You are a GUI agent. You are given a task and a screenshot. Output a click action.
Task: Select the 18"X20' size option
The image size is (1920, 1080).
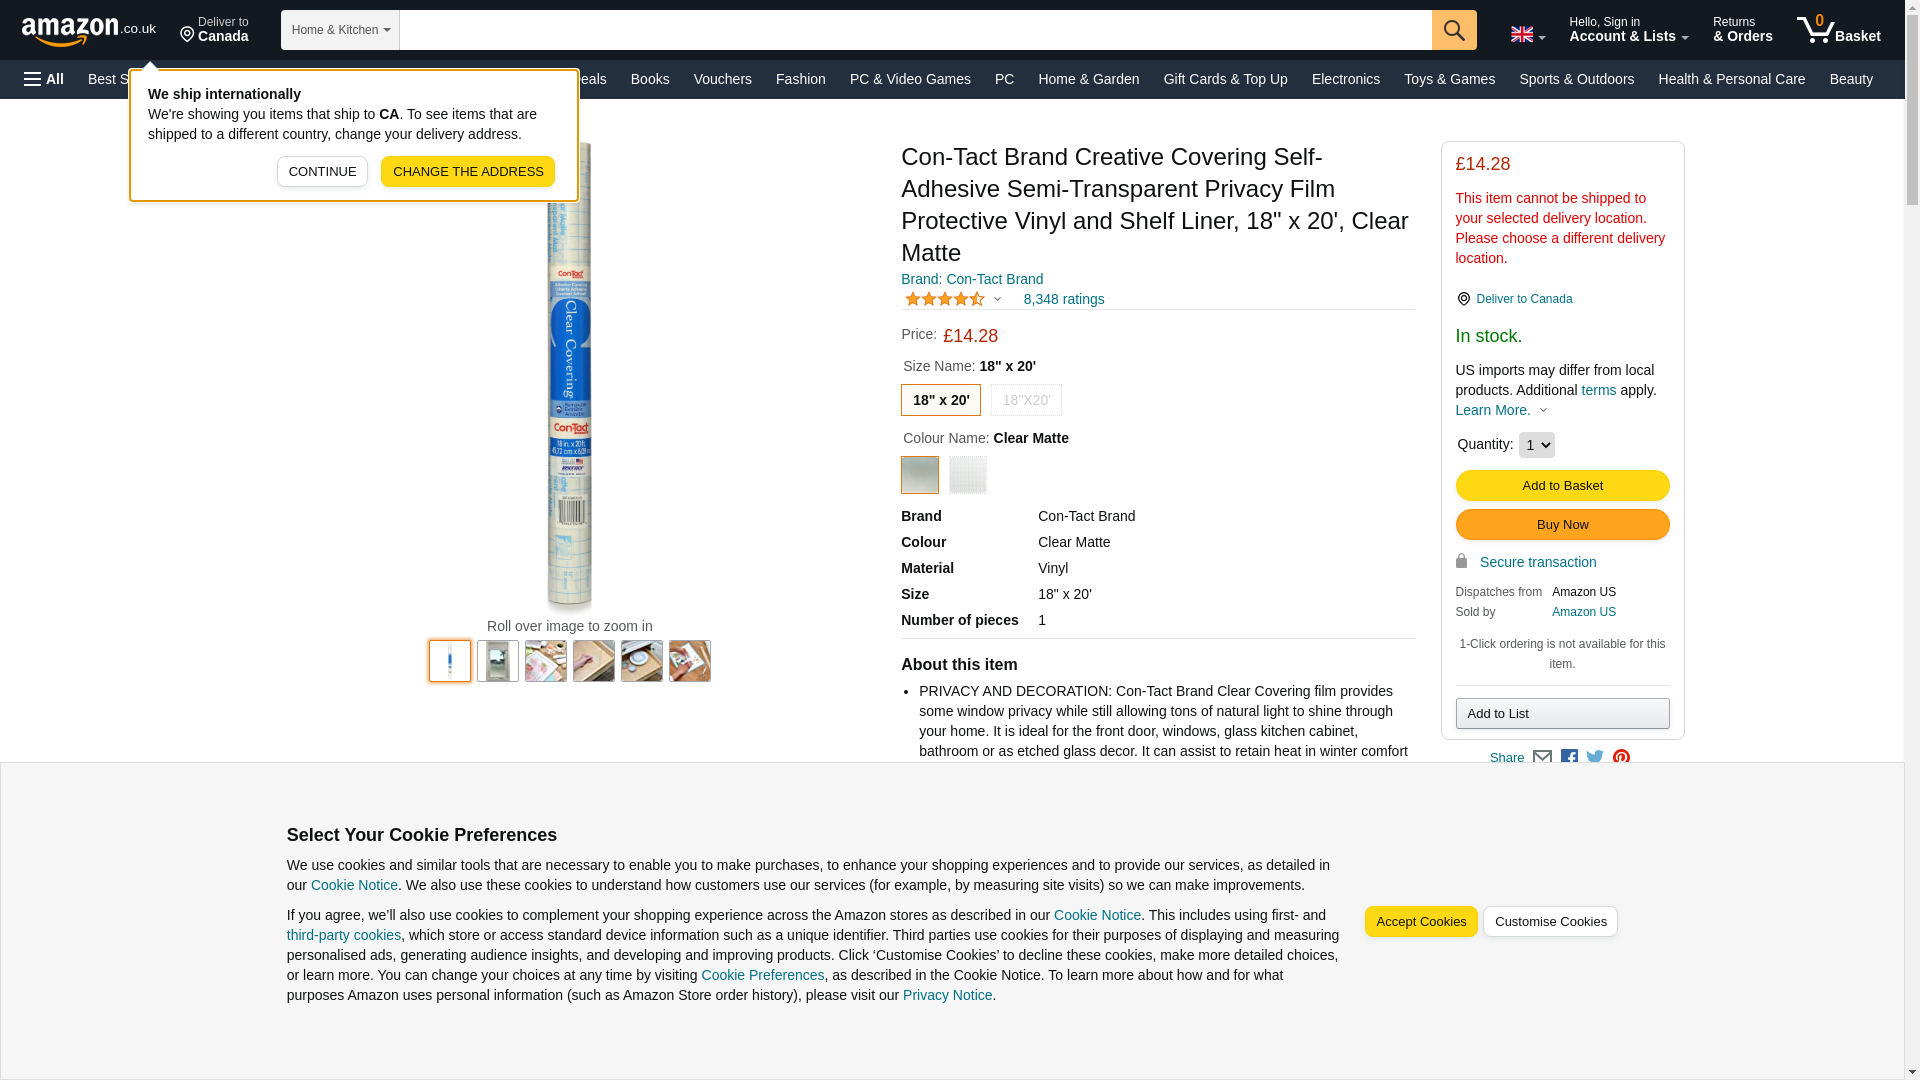tap(1026, 400)
